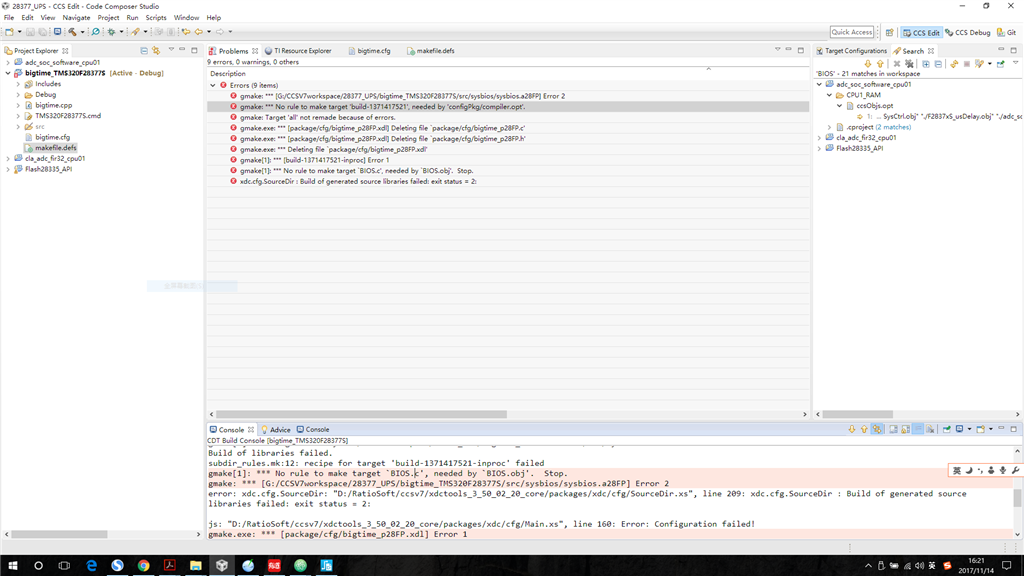This screenshot has width=1024, height=576.
Task: Click Collapse All in Project Explorer
Action: click(x=144, y=50)
